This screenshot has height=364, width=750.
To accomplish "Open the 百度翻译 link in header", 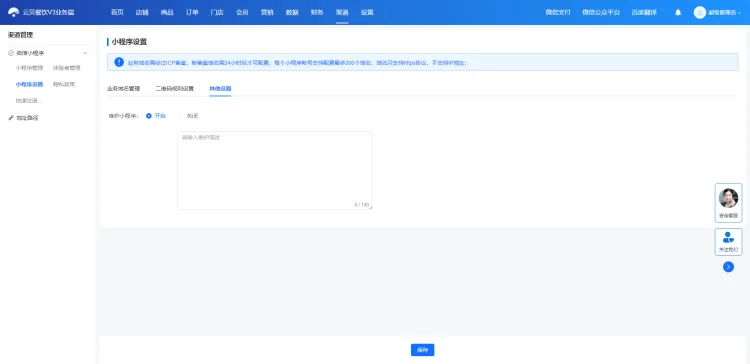I will (644, 12).
